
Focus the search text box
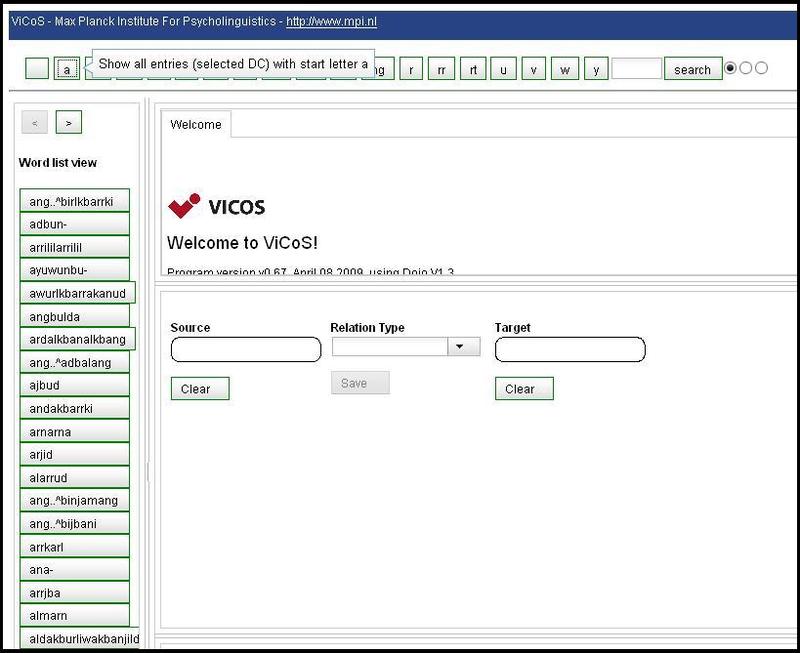pos(636,68)
